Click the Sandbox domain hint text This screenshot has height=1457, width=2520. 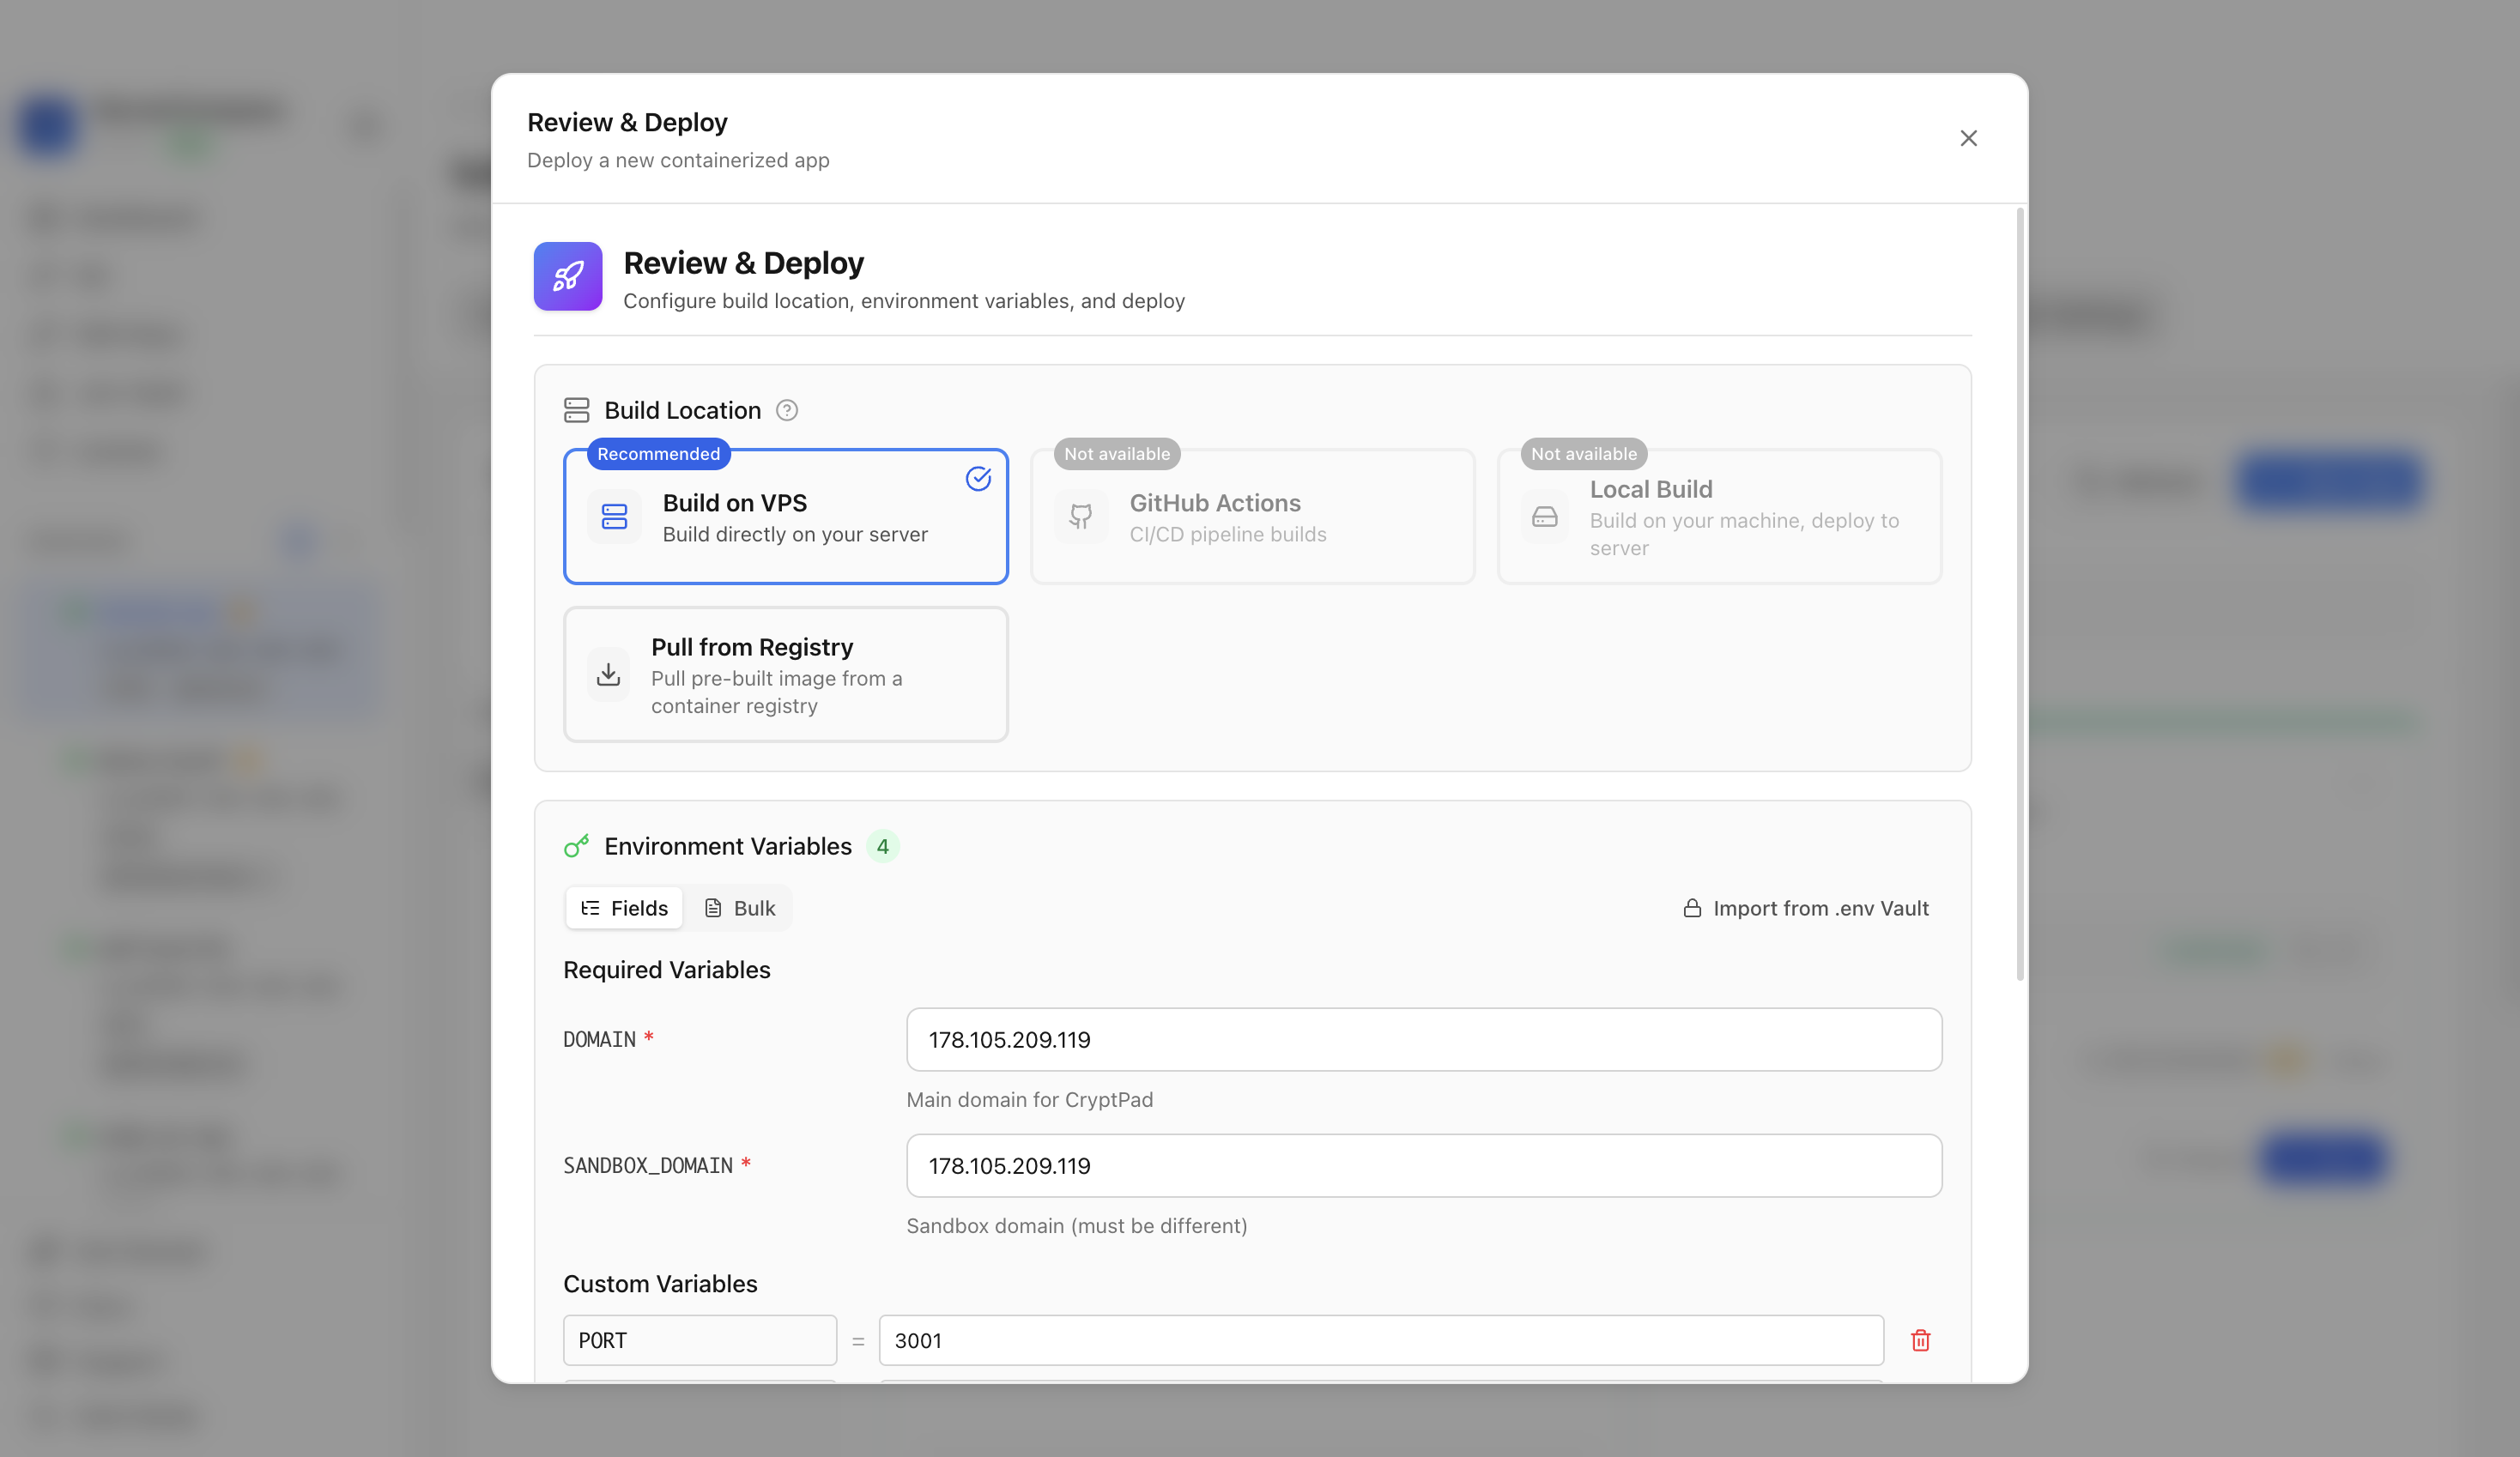pyautogui.click(x=1077, y=1226)
